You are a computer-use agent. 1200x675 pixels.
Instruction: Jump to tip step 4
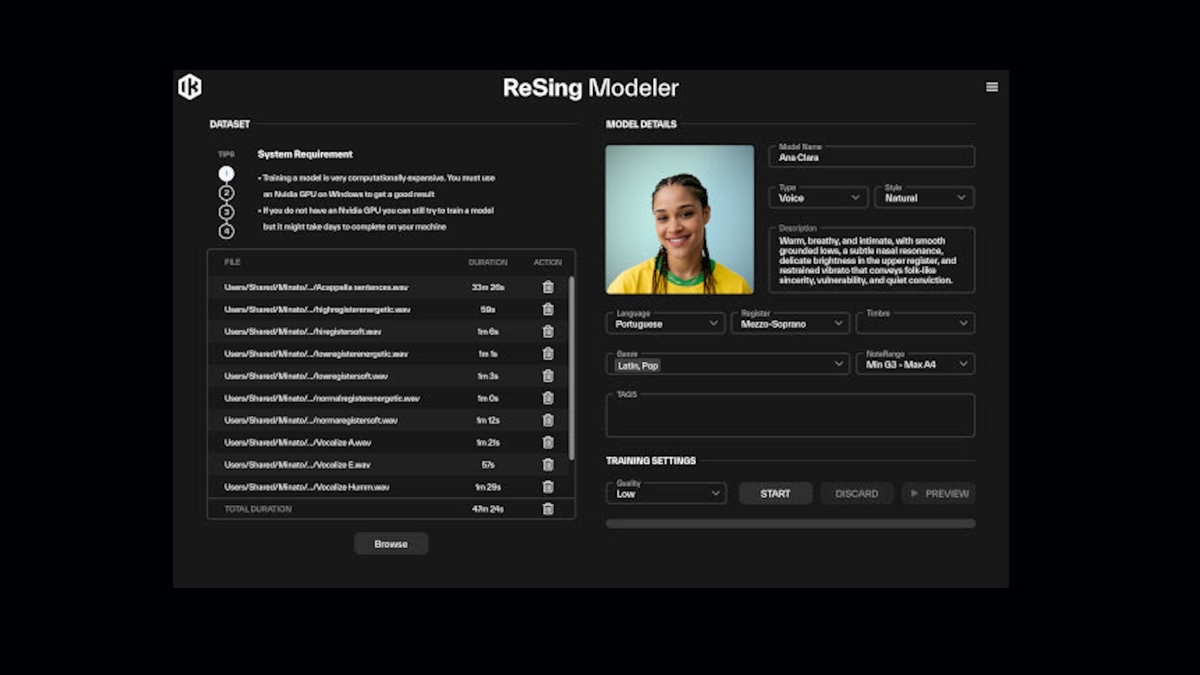(x=226, y=231)
